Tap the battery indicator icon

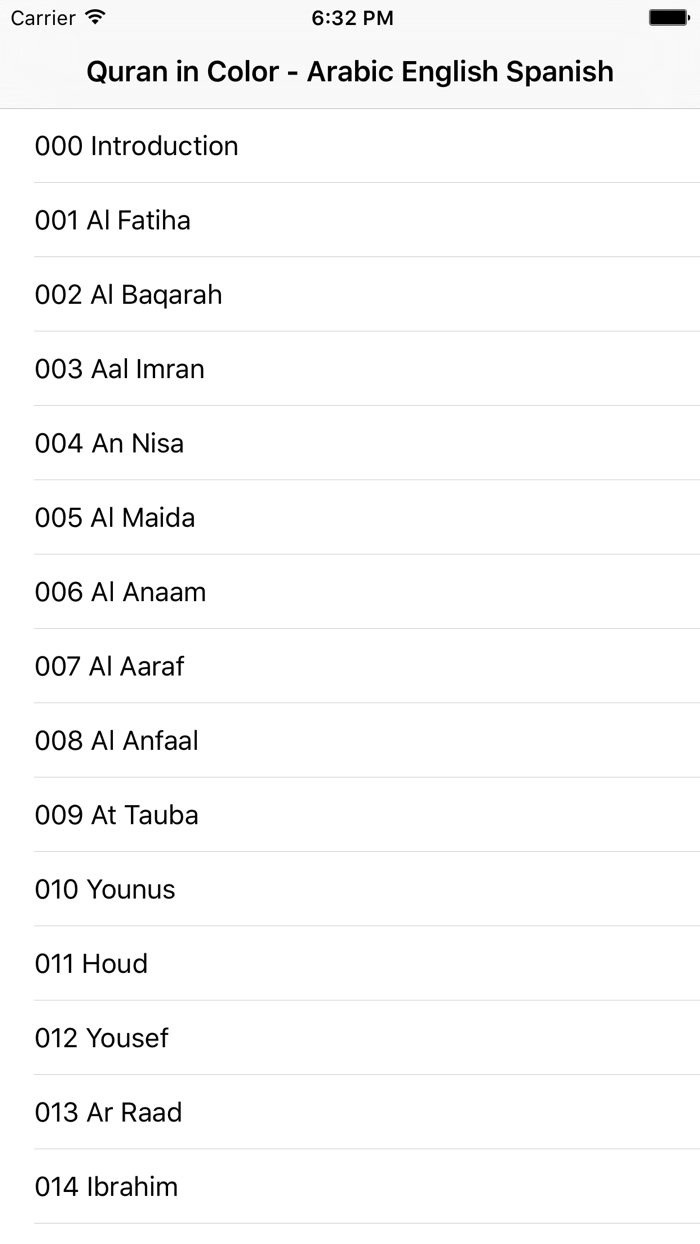(x=667, y=16)
